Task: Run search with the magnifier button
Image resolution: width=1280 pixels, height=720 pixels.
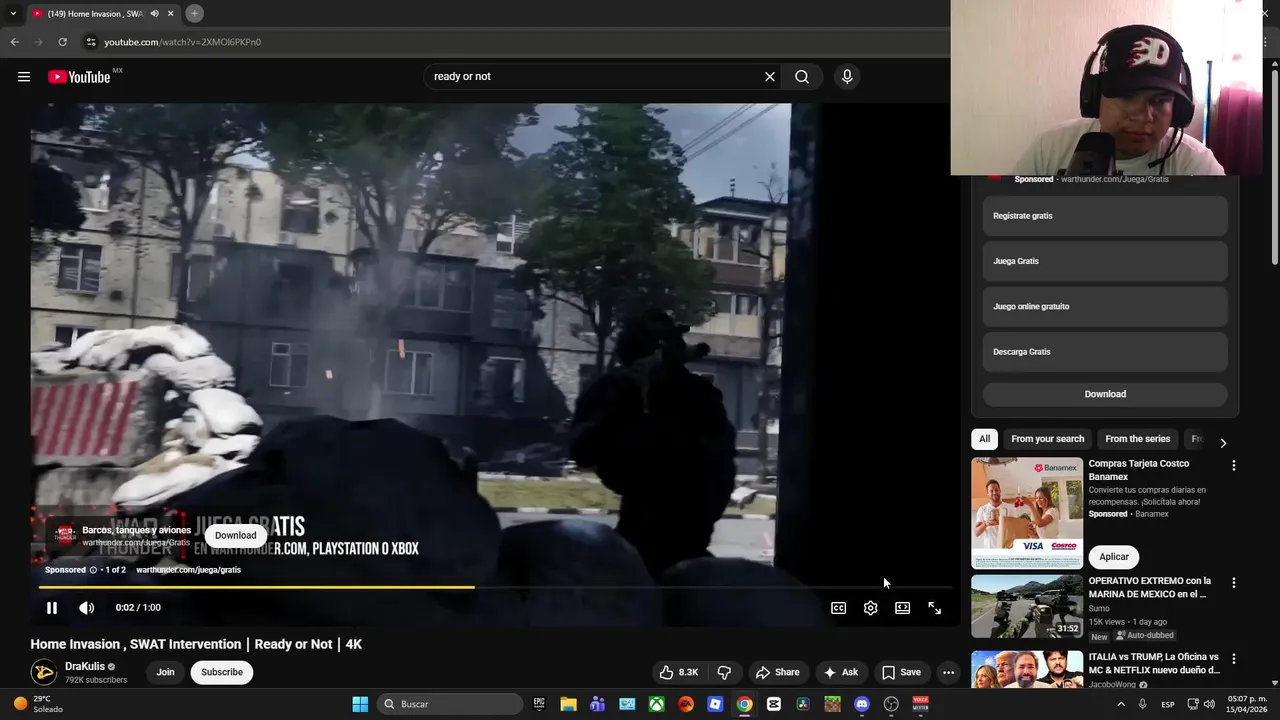Action: [802, 77]
